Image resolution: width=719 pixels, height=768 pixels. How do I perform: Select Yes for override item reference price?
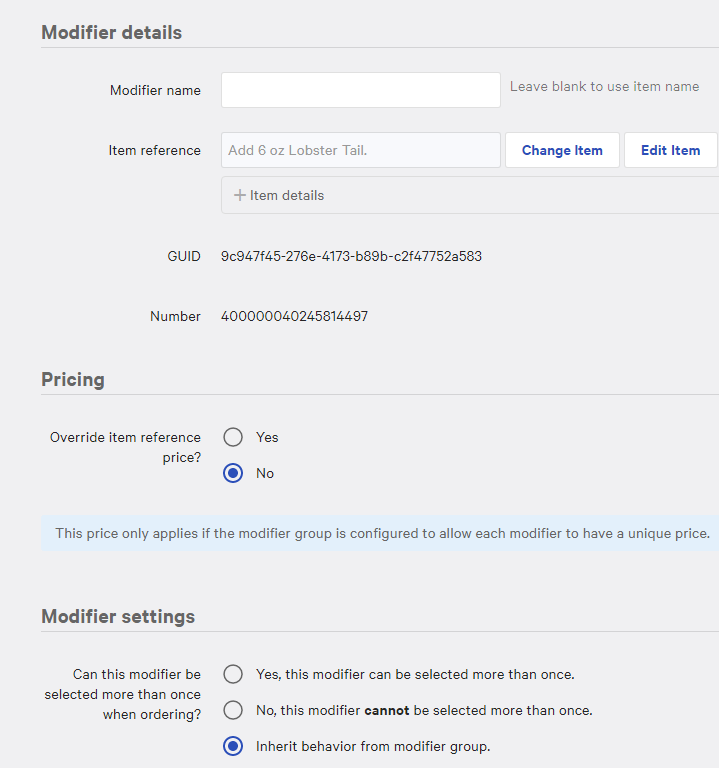[x=233, y=437]
